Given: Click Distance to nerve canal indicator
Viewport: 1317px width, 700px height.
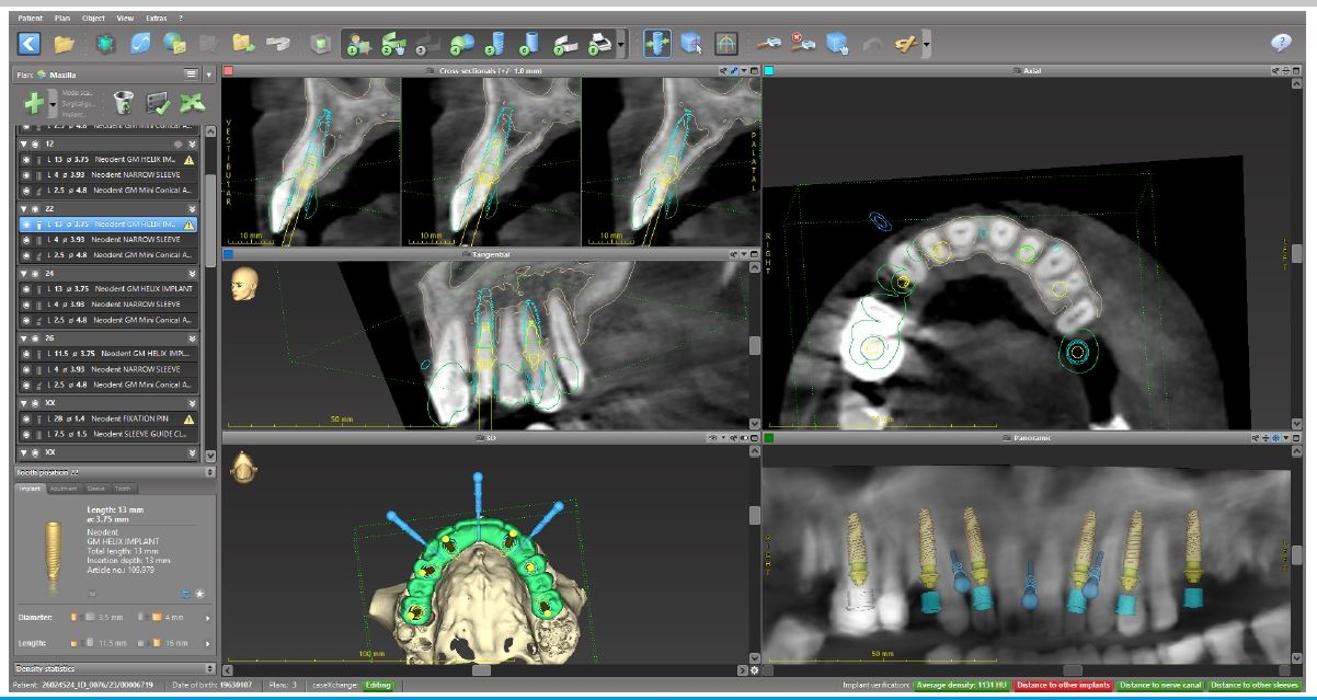Looking at the screenshot, I should (1160, 685).
